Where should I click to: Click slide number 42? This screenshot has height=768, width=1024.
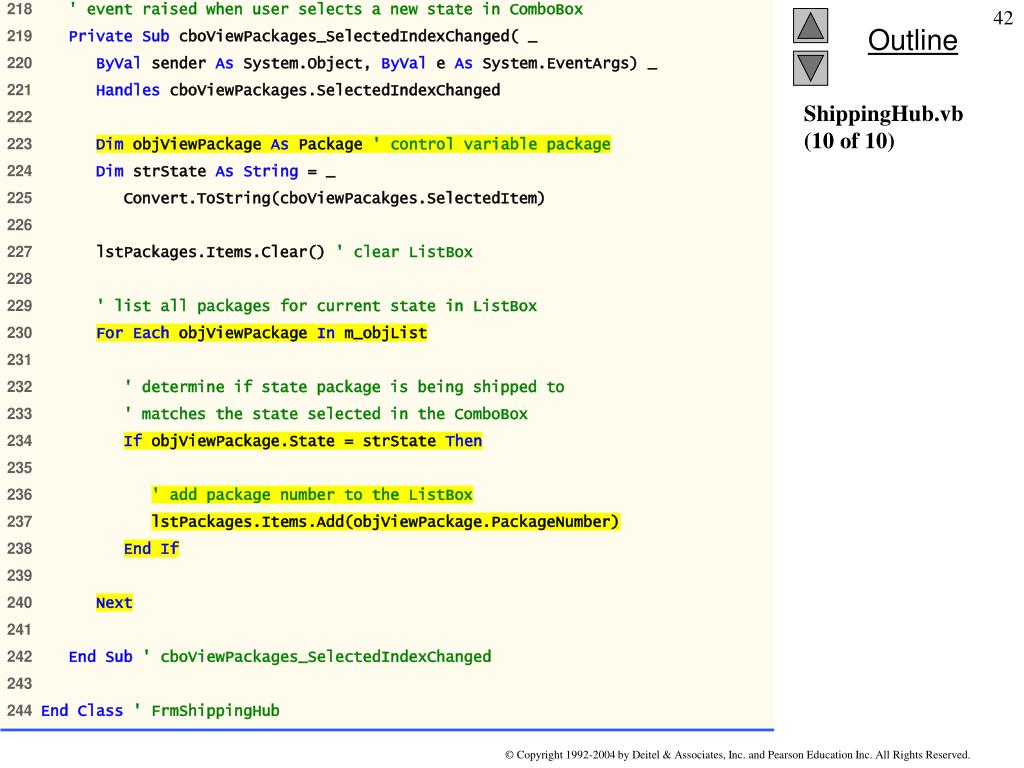click(1002, 18)
